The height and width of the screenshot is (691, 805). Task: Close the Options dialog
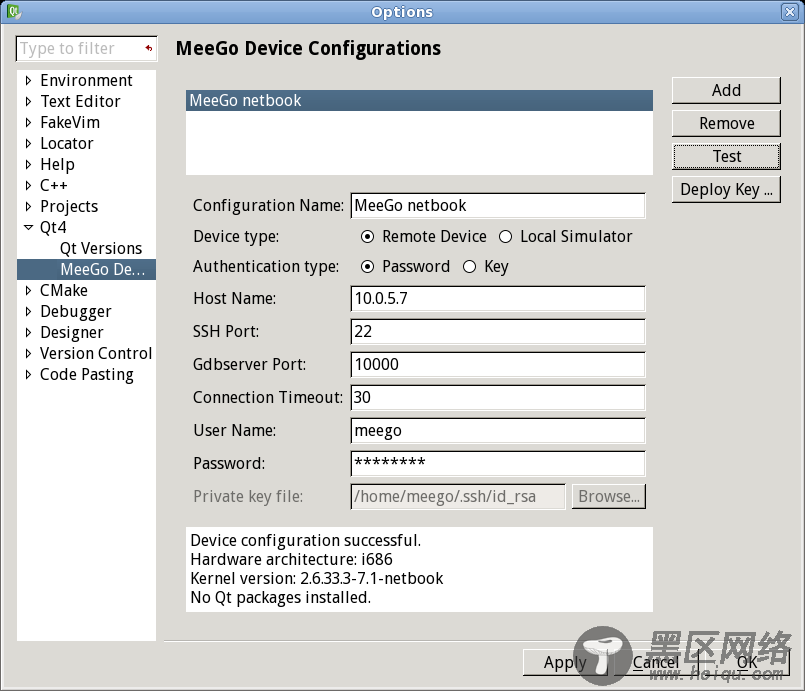pos(790,11)
